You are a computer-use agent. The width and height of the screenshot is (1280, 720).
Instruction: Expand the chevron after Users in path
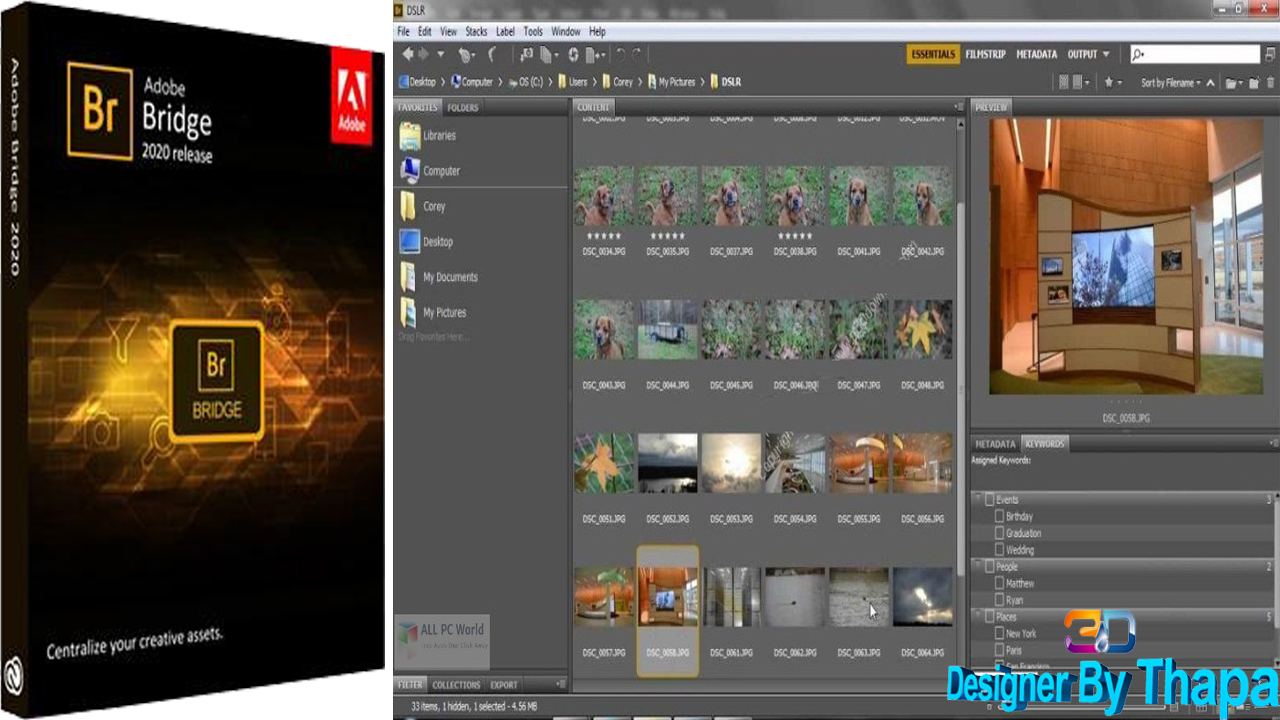[x=594, y=82]
